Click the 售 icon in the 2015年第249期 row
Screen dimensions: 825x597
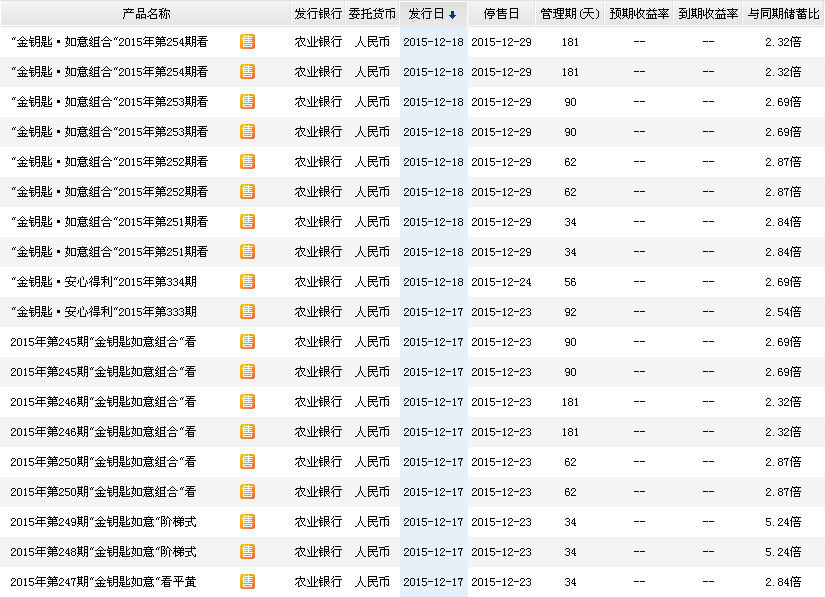[247, 522]
